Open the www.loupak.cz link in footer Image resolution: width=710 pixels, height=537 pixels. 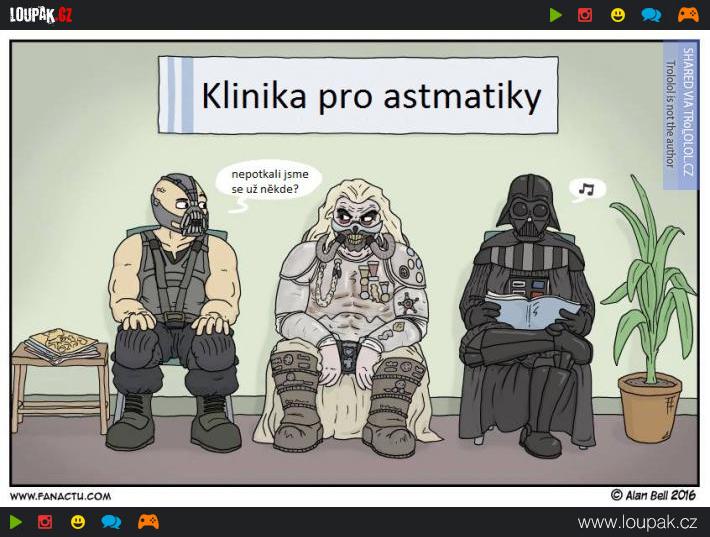point(637,523)
